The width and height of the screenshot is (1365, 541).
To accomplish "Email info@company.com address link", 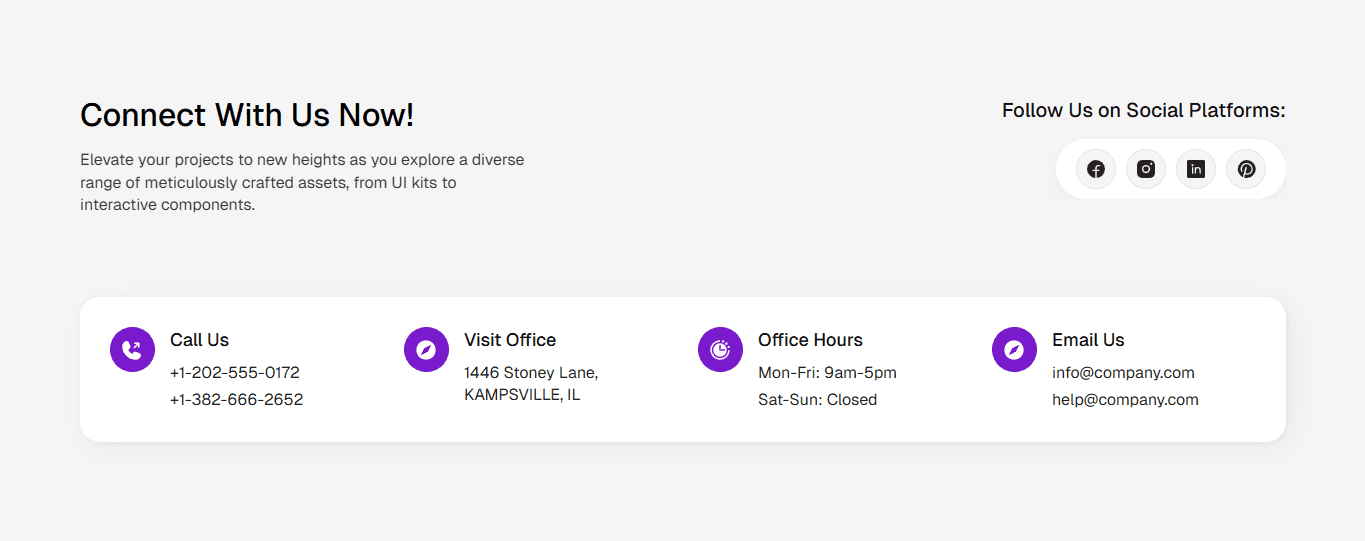I will click(1123, 373).
